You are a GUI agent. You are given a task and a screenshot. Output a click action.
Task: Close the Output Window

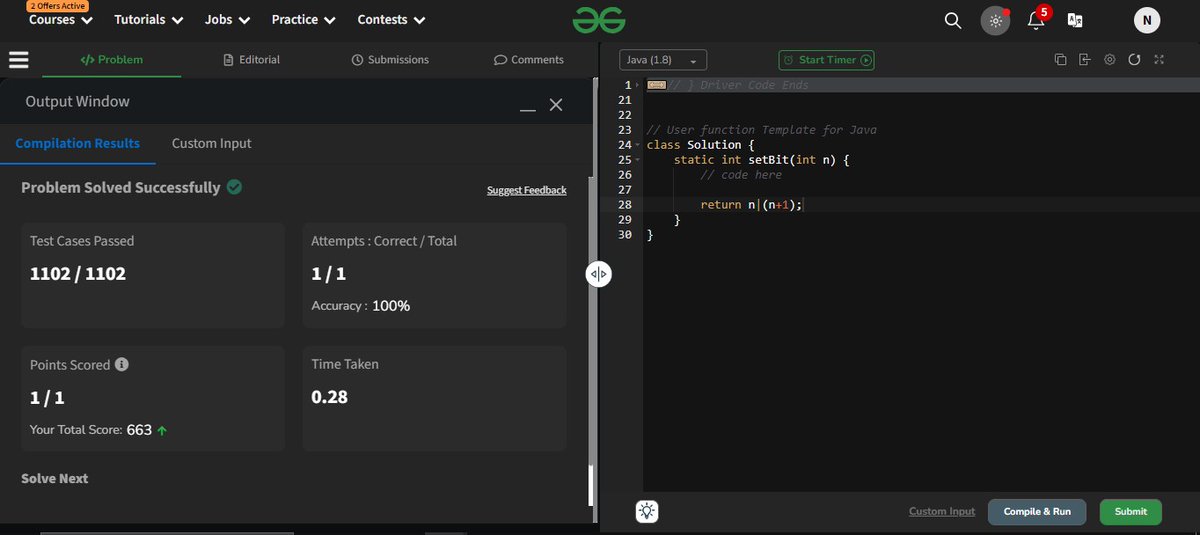click(x=556, y=104)
